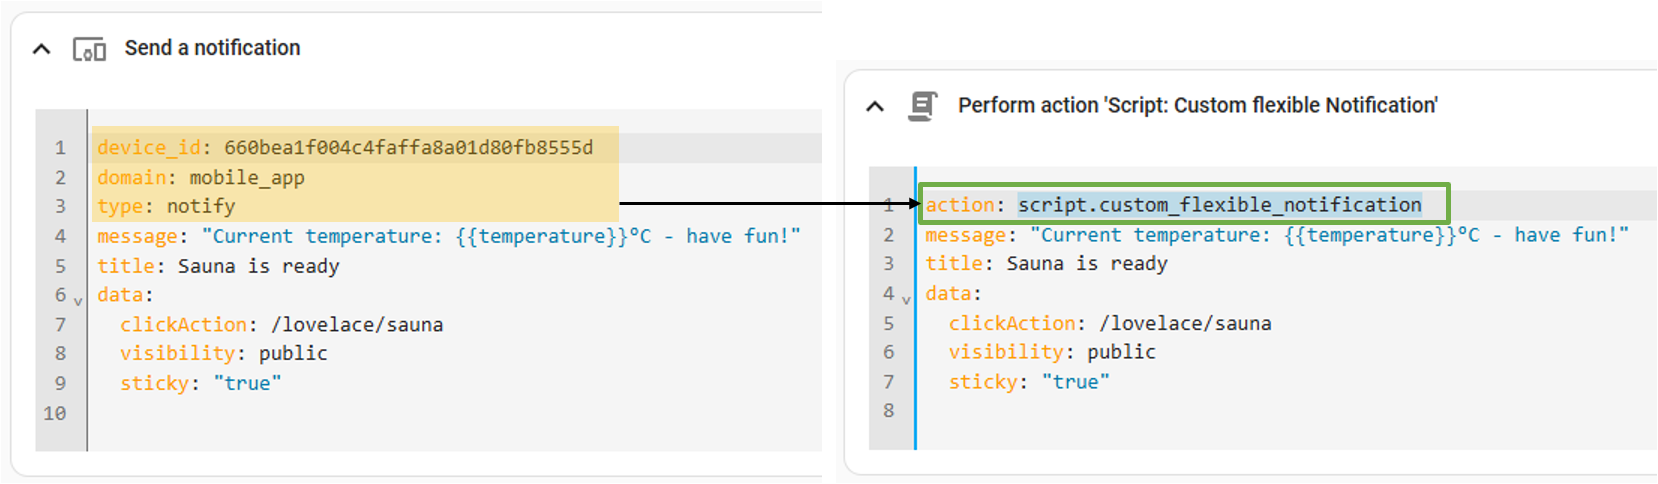Click the message line in the left editor
The width and height of the screenshot is (1658, 484).
448,237
